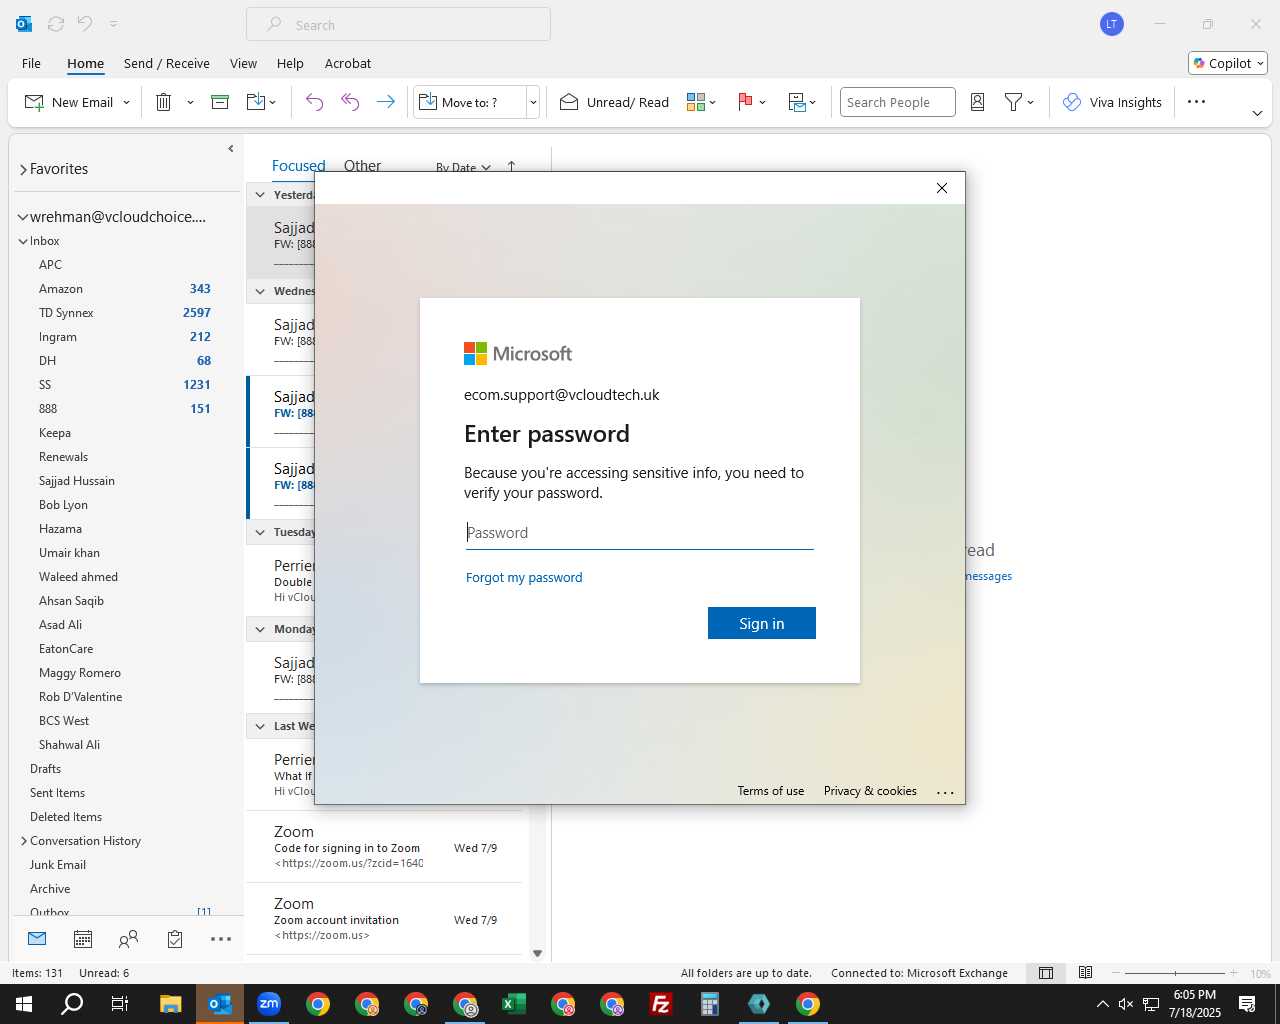Click the Outlook sync refresh icon in title bar
Viewport: 1280px width, 1024px height.
tap(56, 24)
